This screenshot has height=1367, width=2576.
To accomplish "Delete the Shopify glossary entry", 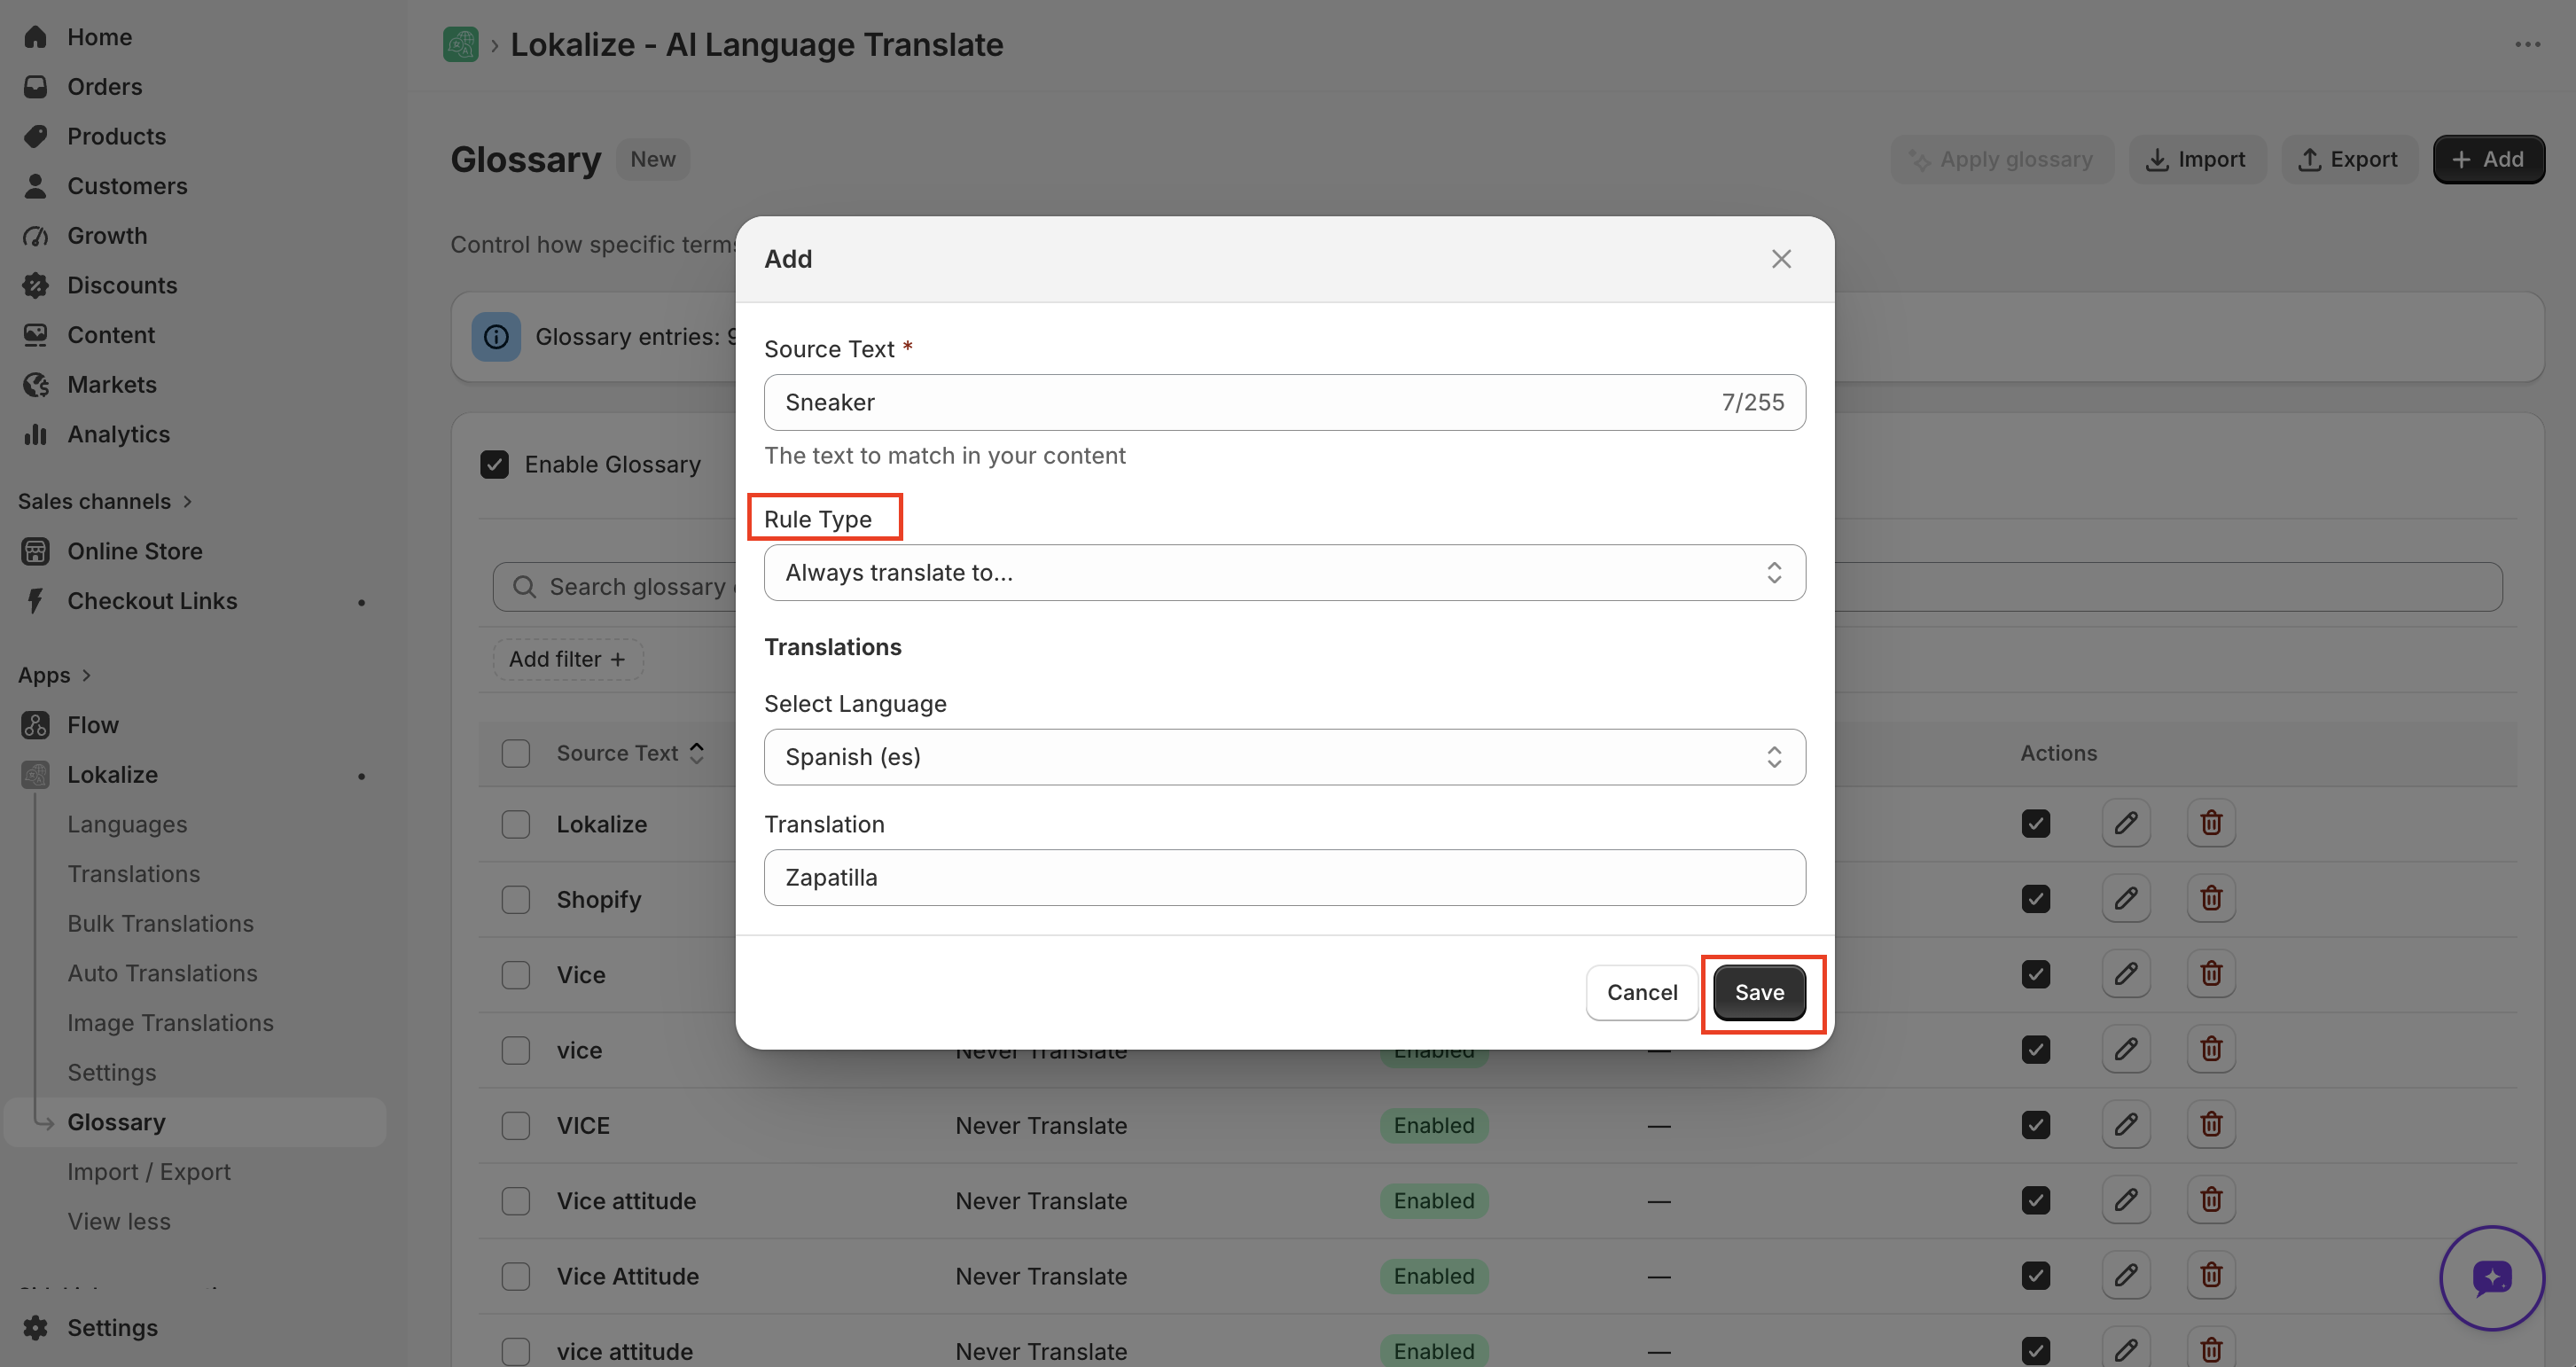I will pos(2211,898).
